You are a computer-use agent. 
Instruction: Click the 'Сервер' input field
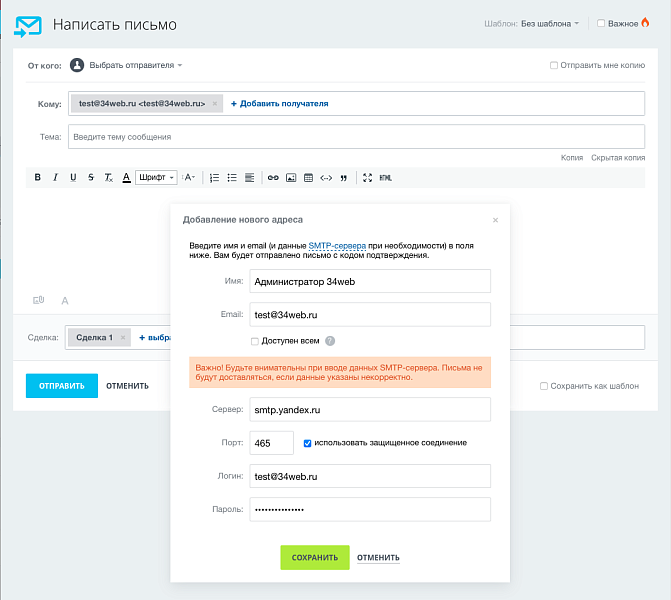coord(370,410)
